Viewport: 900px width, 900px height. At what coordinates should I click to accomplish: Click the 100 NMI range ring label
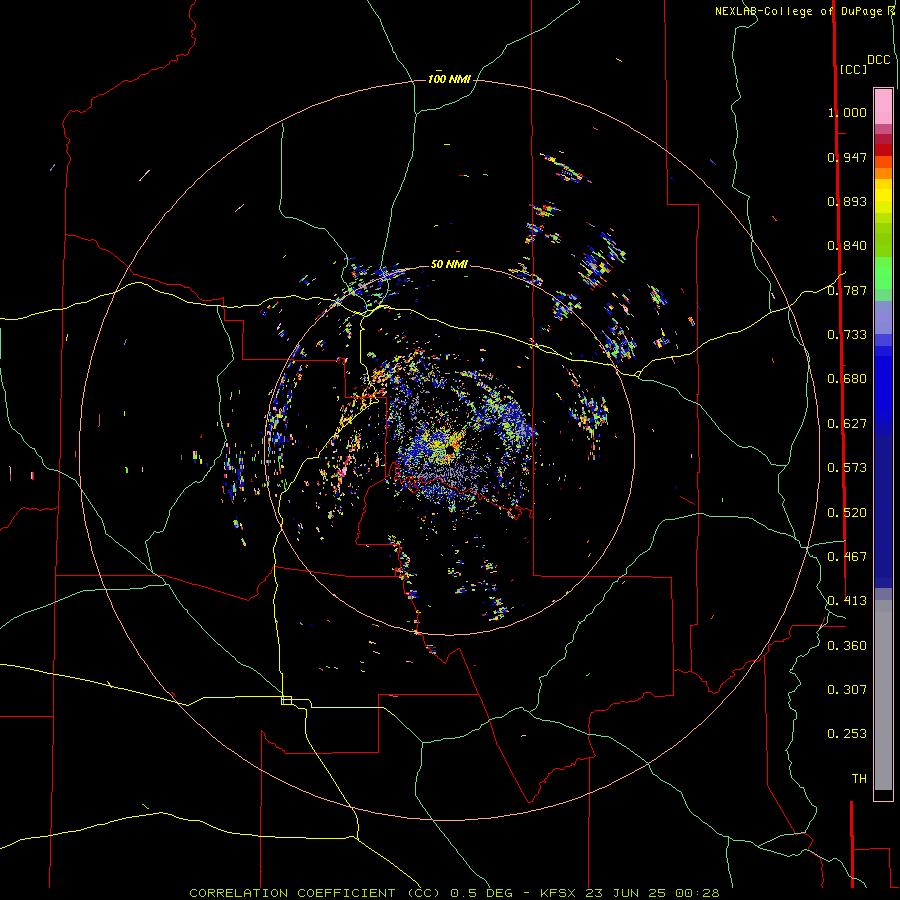point(449,79)
